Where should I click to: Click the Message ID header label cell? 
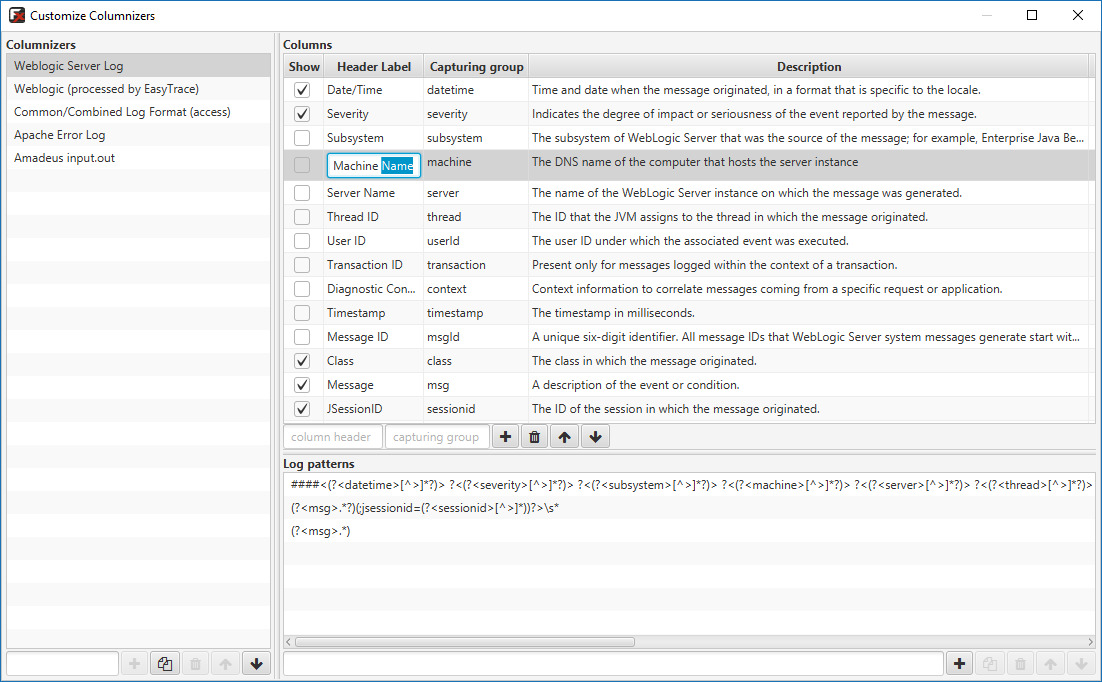pyautogui.click(x=374, y=337)
